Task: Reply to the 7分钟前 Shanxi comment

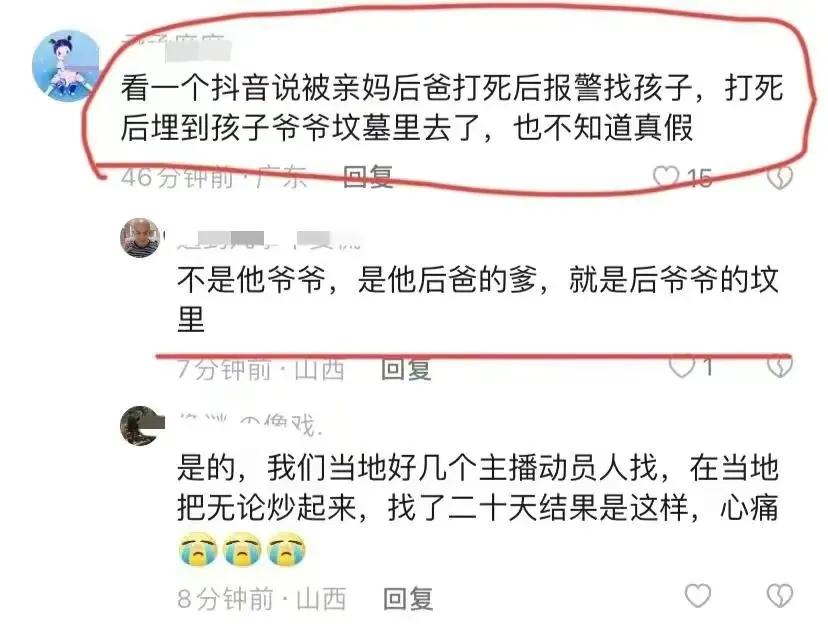Action: (406, 369)
